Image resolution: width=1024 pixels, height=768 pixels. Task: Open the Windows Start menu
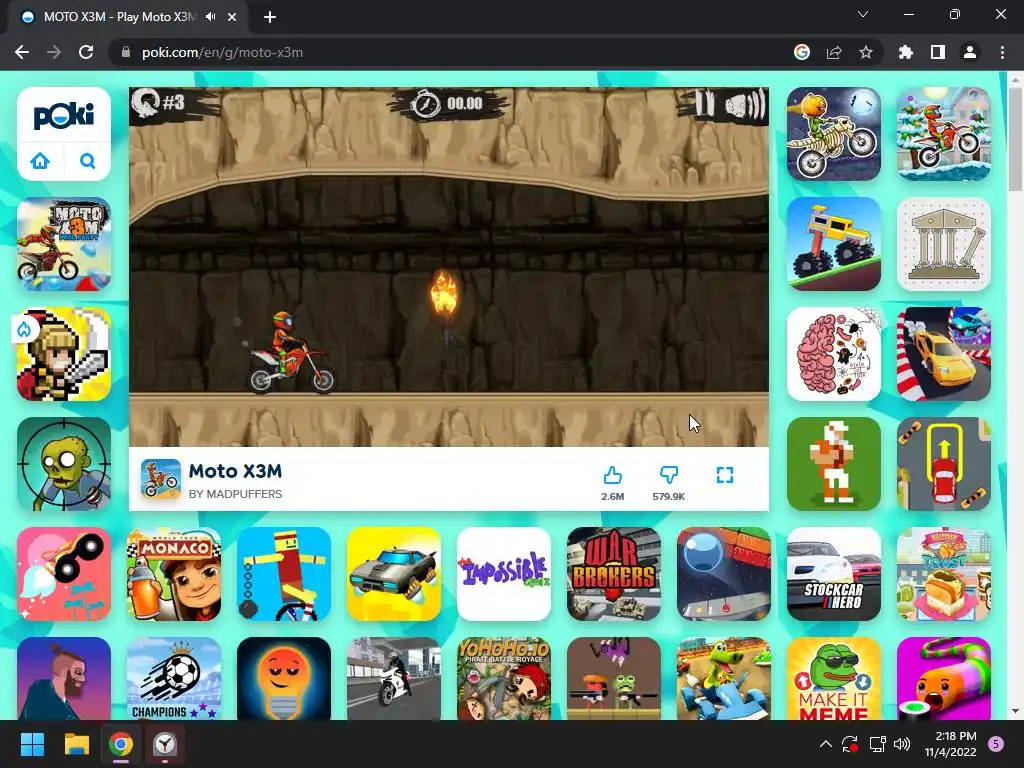click(32, 744)
